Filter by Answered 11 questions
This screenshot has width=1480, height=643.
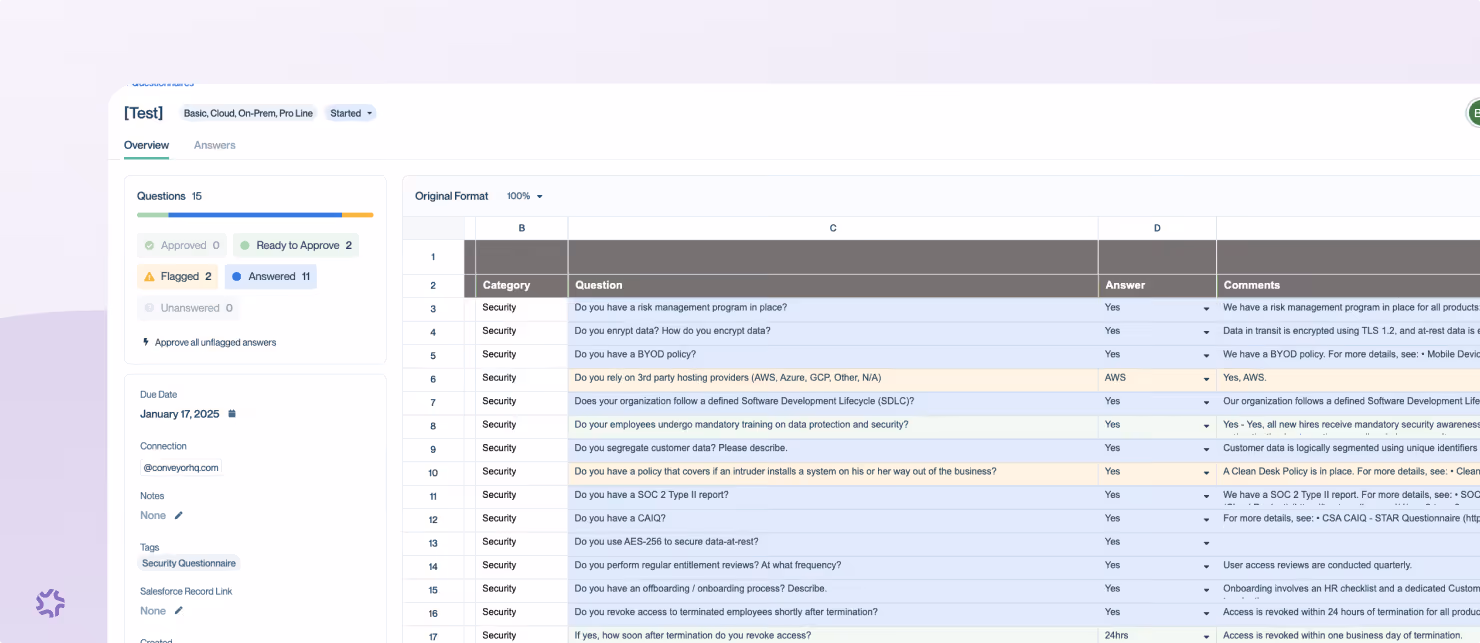271,276
